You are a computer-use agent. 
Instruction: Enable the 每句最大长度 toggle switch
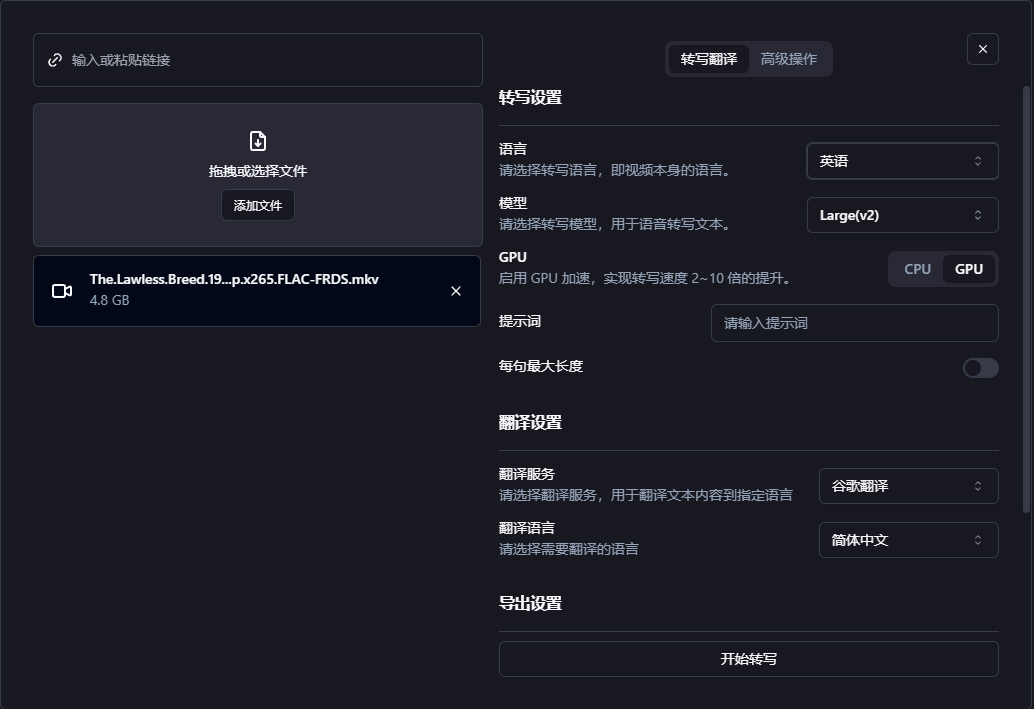click(980, 368)
